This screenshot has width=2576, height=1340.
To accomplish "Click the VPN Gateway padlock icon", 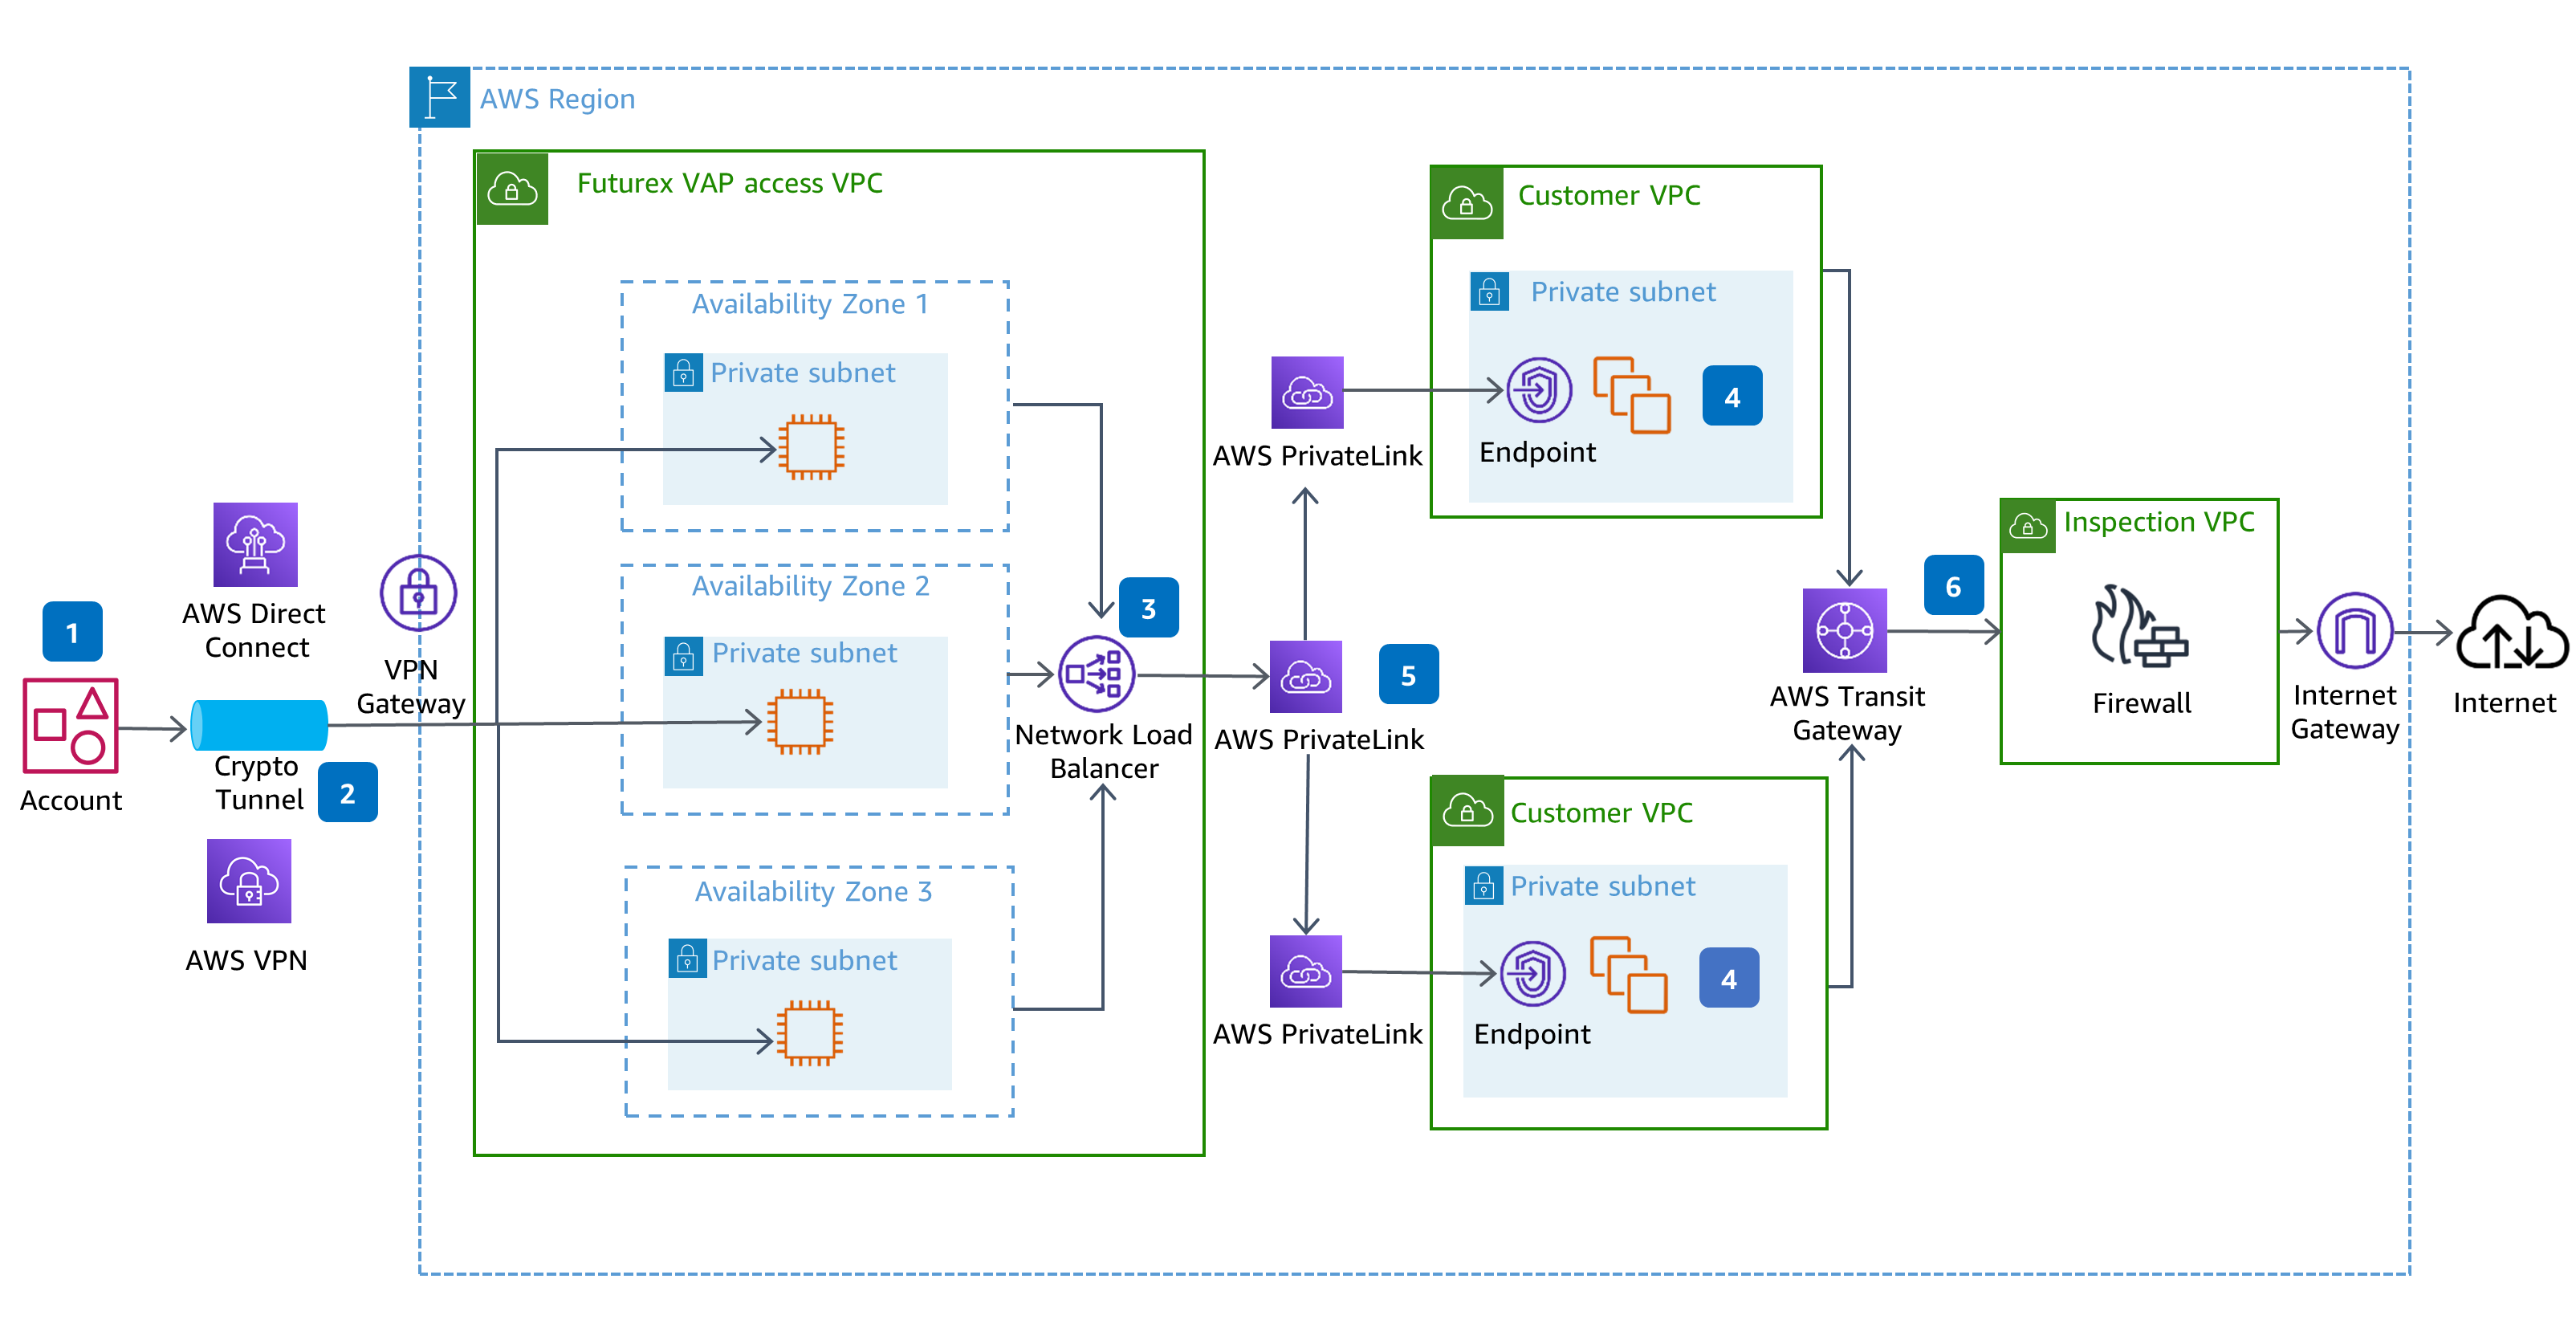I will click(x=418, y=593).
